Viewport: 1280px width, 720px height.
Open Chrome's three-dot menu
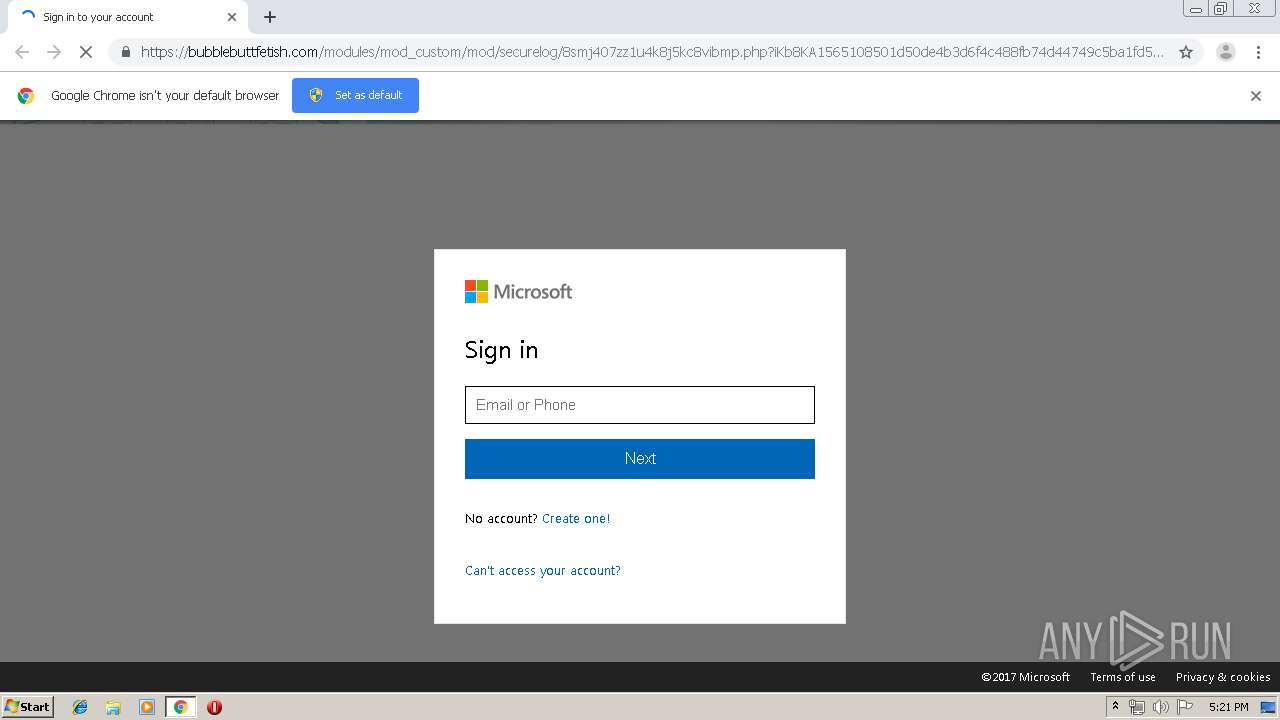point(1258,52)
